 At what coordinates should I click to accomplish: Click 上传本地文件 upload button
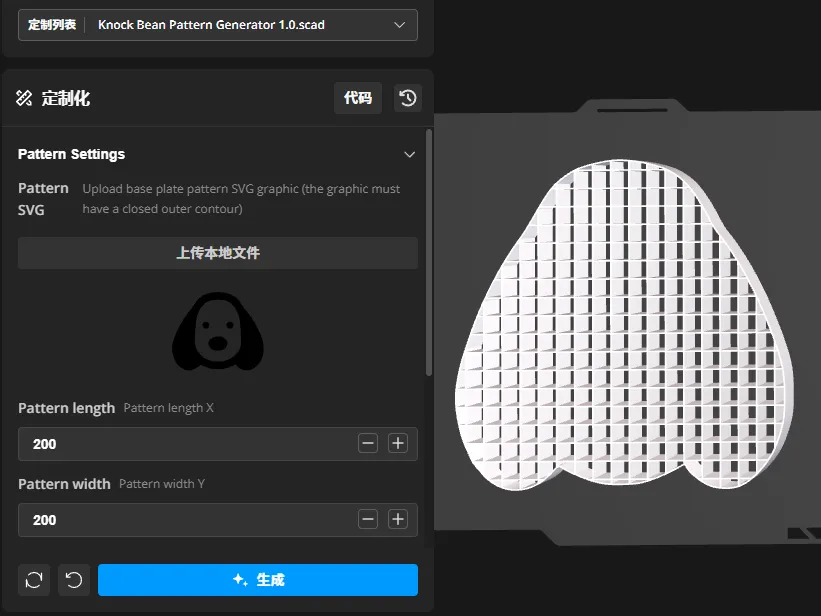pyautogui.click(x=218, y=253)
